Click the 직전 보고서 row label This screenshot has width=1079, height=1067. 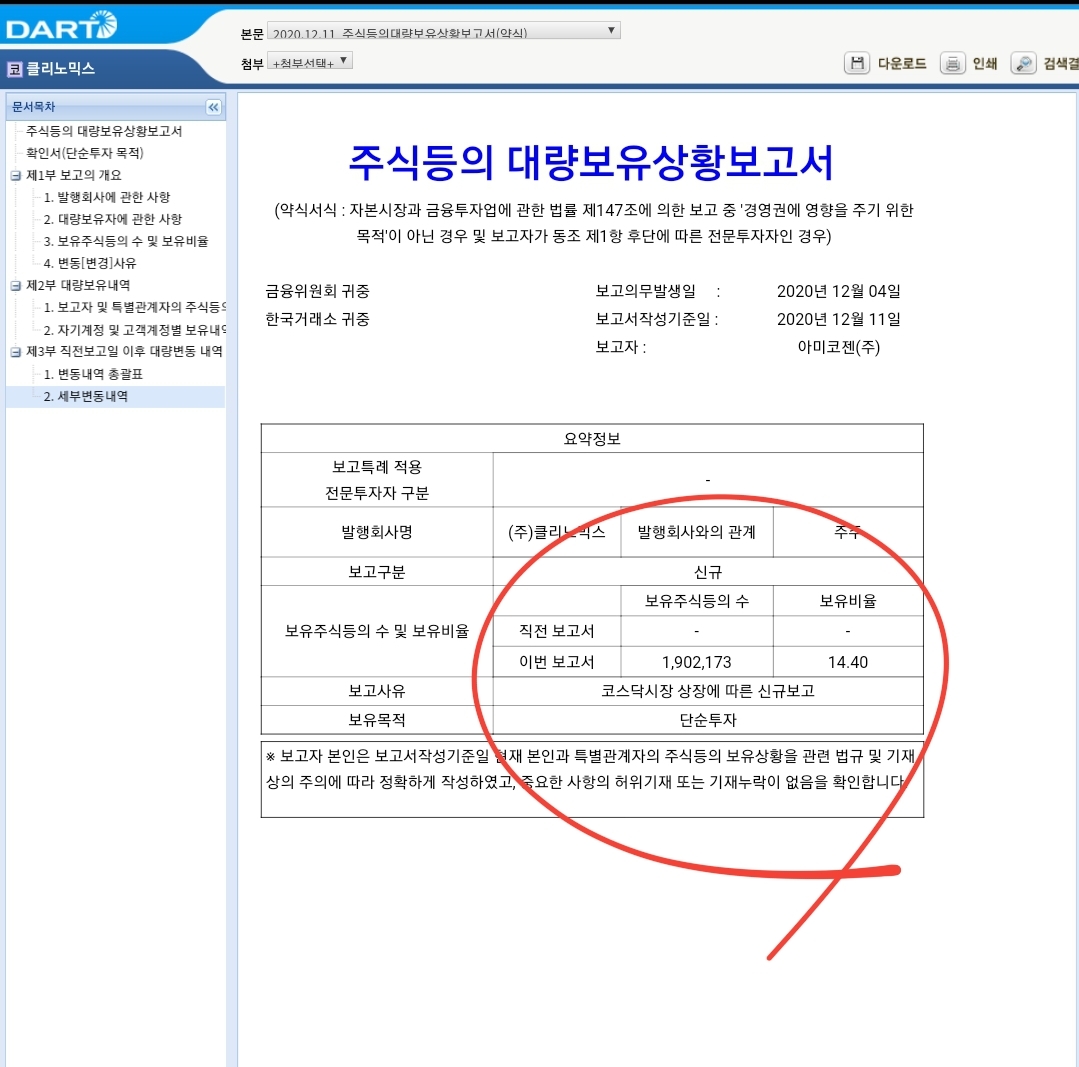pyautogui.click(x=557, y=631)
